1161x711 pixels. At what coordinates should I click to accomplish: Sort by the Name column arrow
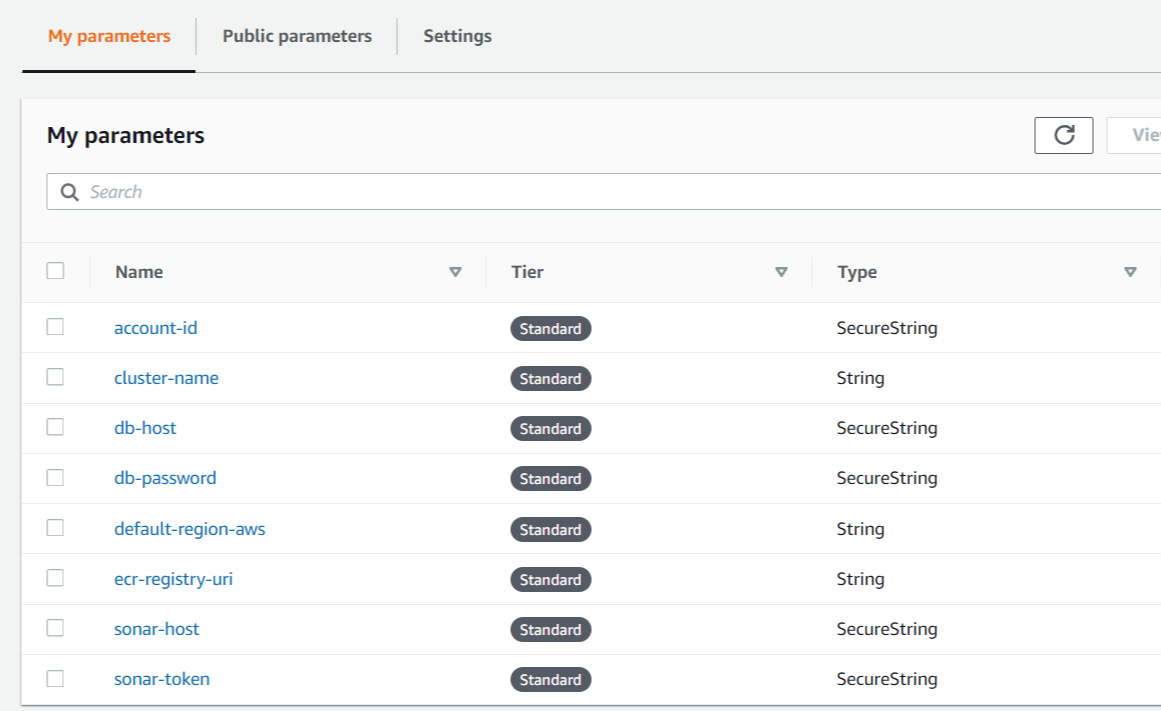(456, 272)
